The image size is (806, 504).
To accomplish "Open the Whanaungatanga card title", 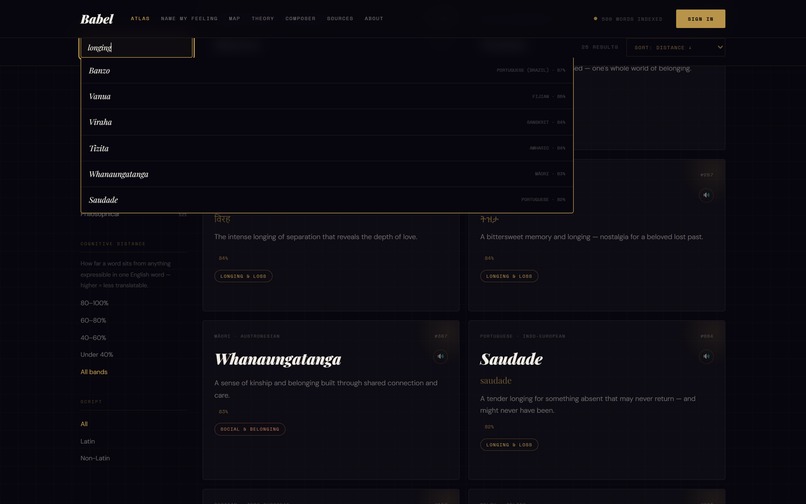I will point(278,359).
